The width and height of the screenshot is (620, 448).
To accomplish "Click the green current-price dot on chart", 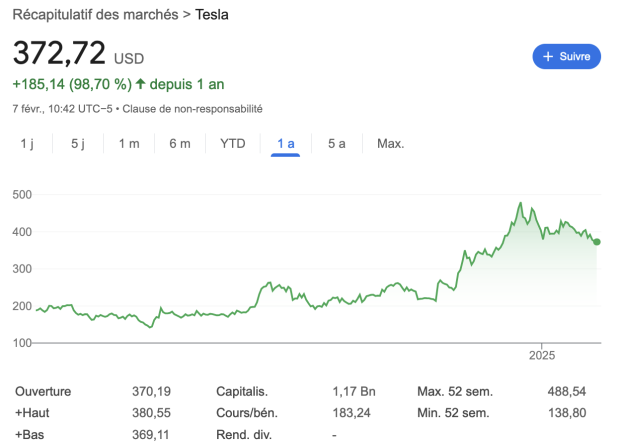I will [x=596, y=241].
